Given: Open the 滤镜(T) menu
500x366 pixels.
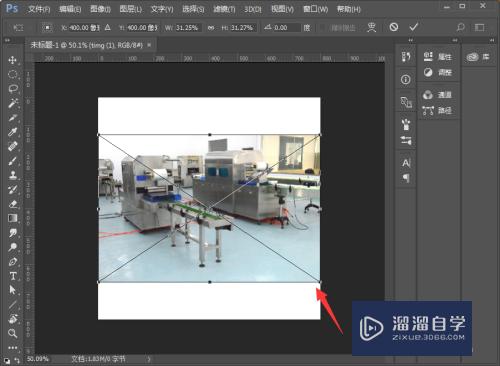Looking at the screenshot, I should [x=224, y=9].
